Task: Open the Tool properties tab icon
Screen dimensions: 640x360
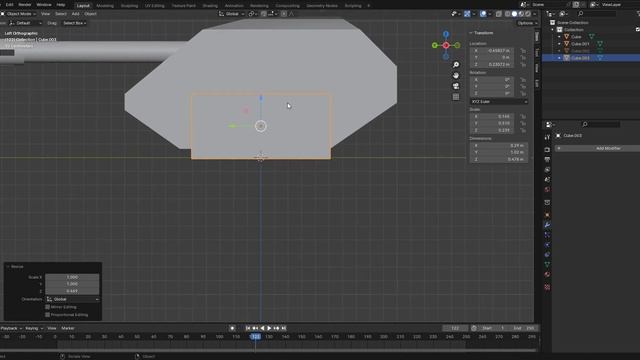Action: [x=547, y=137]
